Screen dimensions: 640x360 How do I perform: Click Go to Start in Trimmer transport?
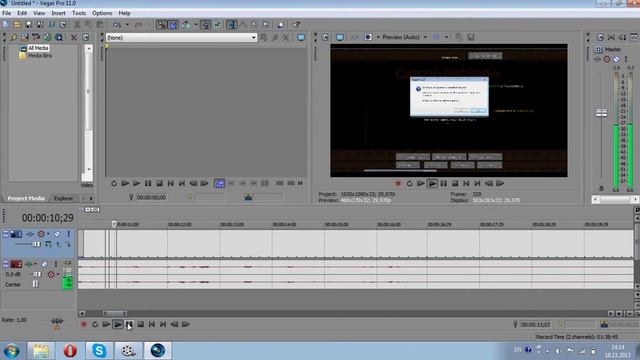pos(171,184)
